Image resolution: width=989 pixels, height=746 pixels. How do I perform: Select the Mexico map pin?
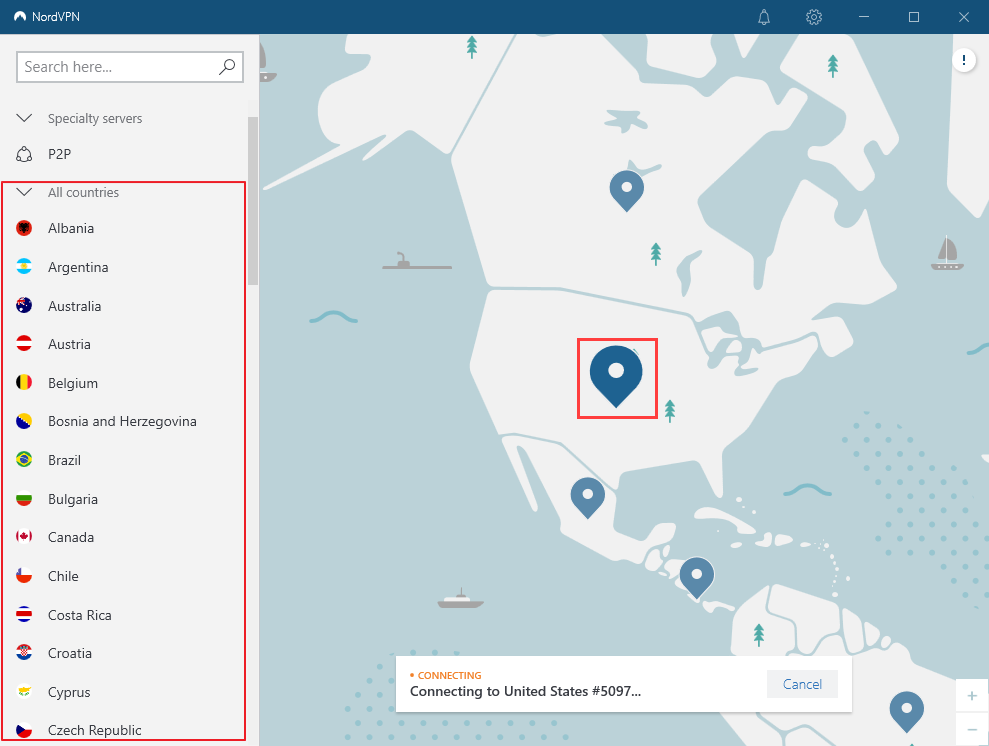click(x=587, y=494)
